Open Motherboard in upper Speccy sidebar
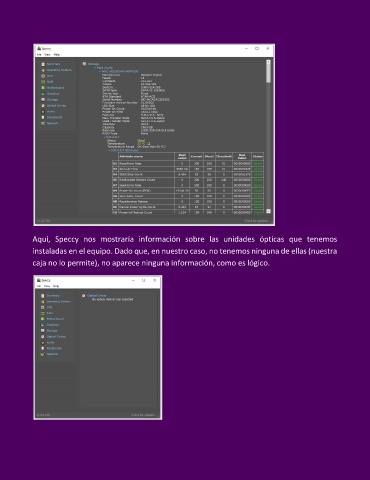 (55, 88)
